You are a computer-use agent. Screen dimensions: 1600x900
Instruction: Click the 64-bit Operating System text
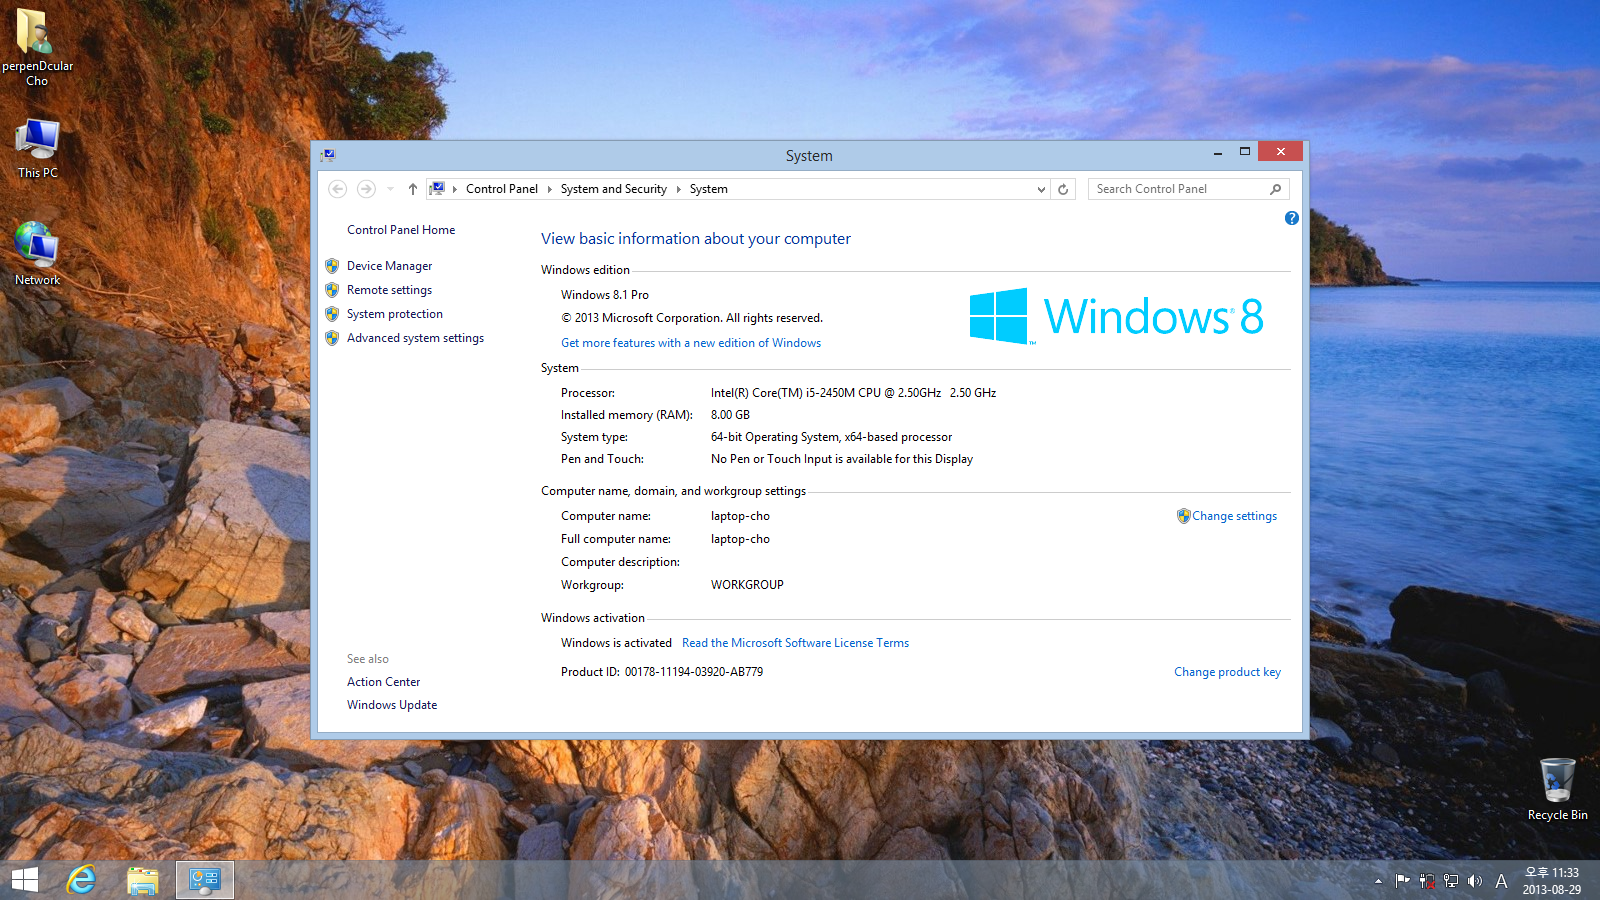click(x=831, y=437)
